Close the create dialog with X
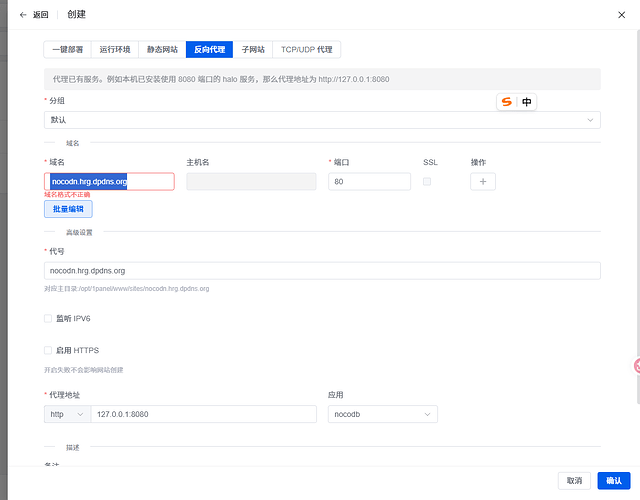Screen dimensions: 640x500 pos(621,15)
